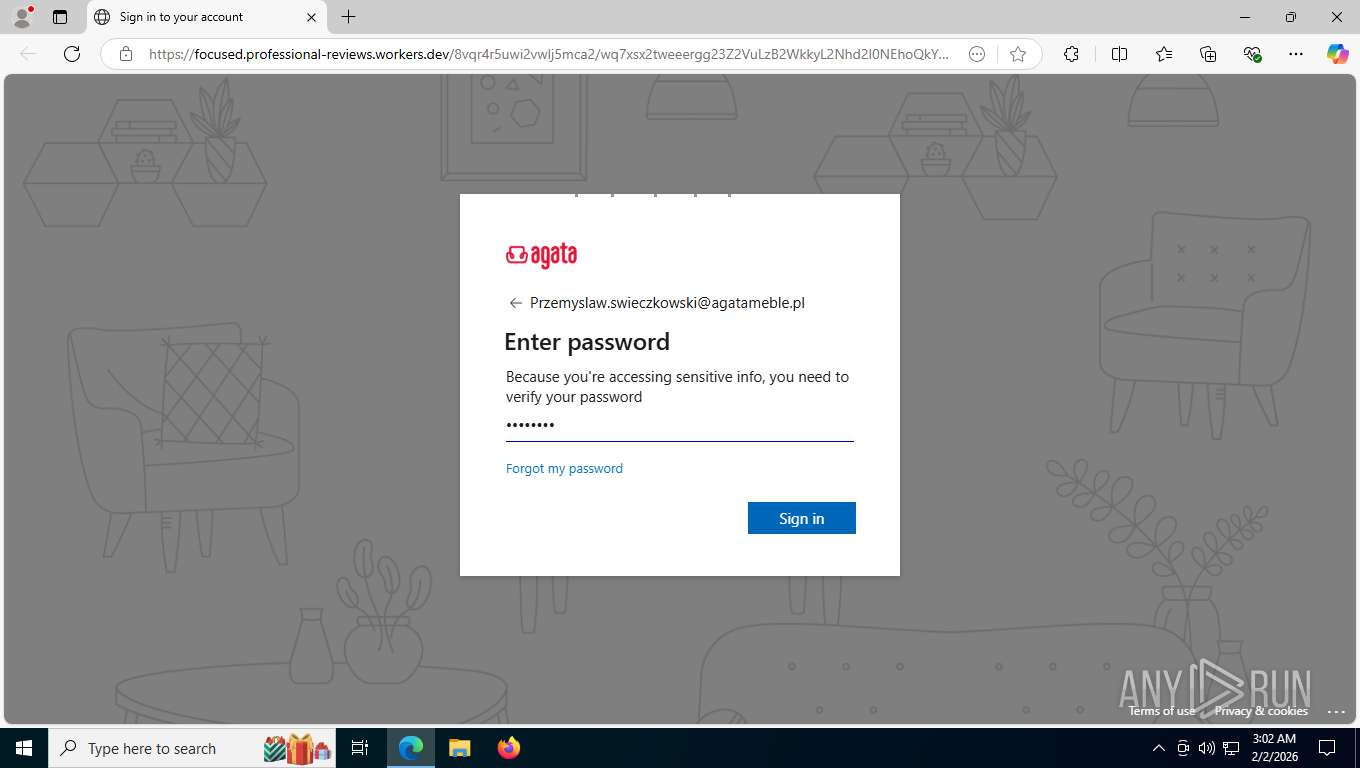The height and width of the screenshot is (768, 1360).
Task: Open Favorites star list icon
Action: point(1164,54)
